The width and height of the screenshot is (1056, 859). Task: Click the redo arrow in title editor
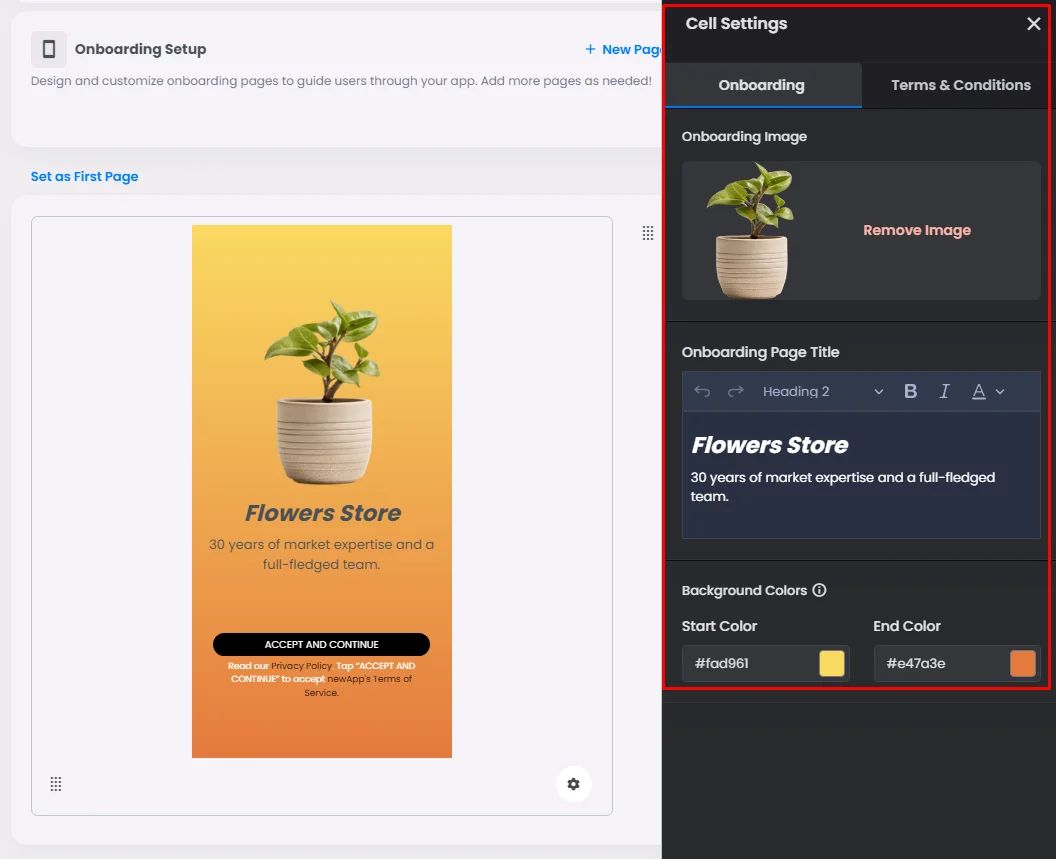tap(735, 391)
